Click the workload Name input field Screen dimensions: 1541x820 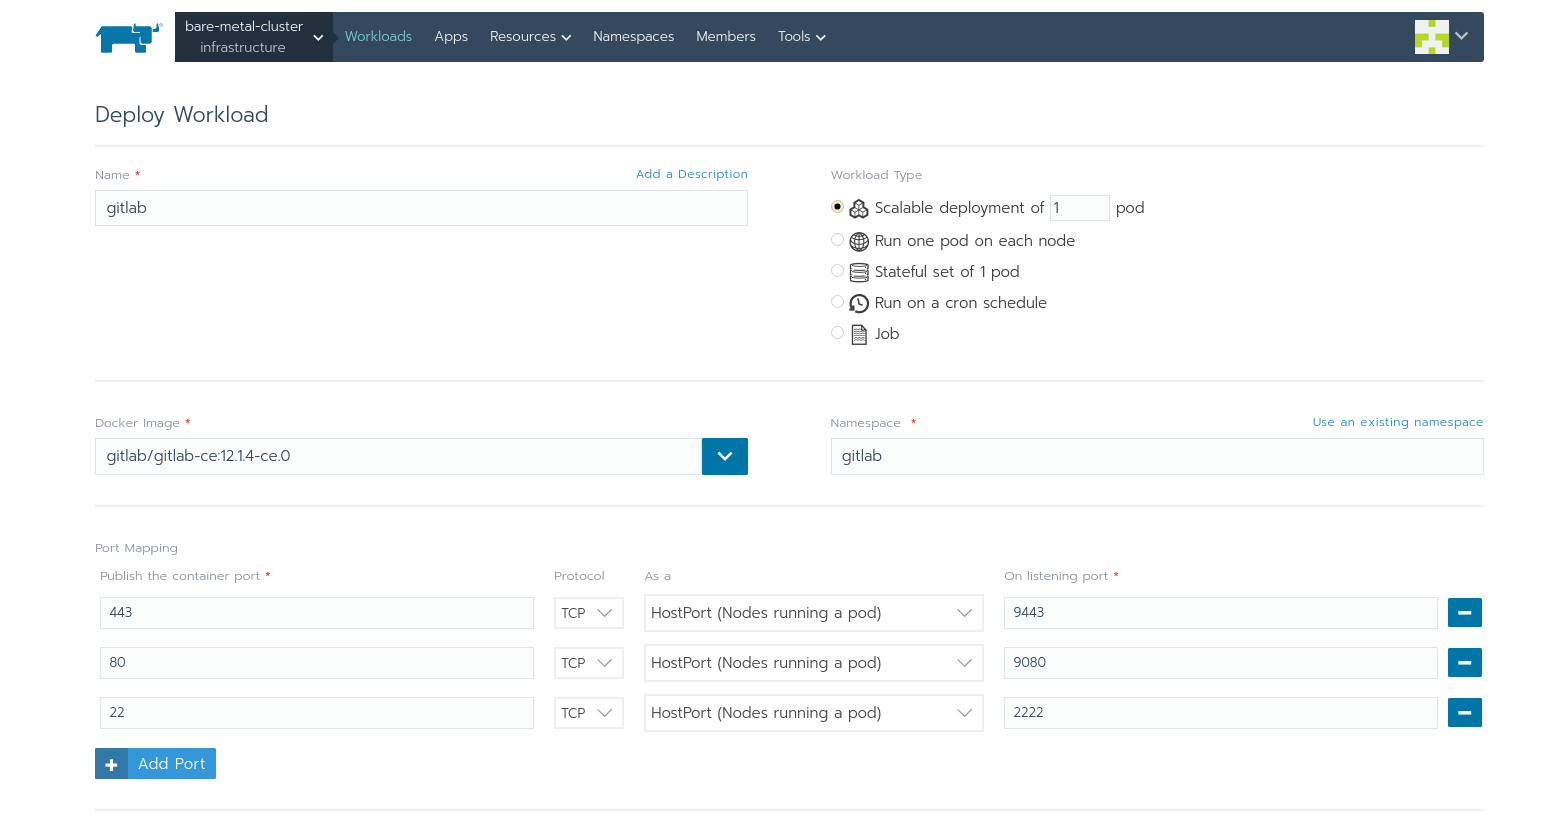point(421,208)
